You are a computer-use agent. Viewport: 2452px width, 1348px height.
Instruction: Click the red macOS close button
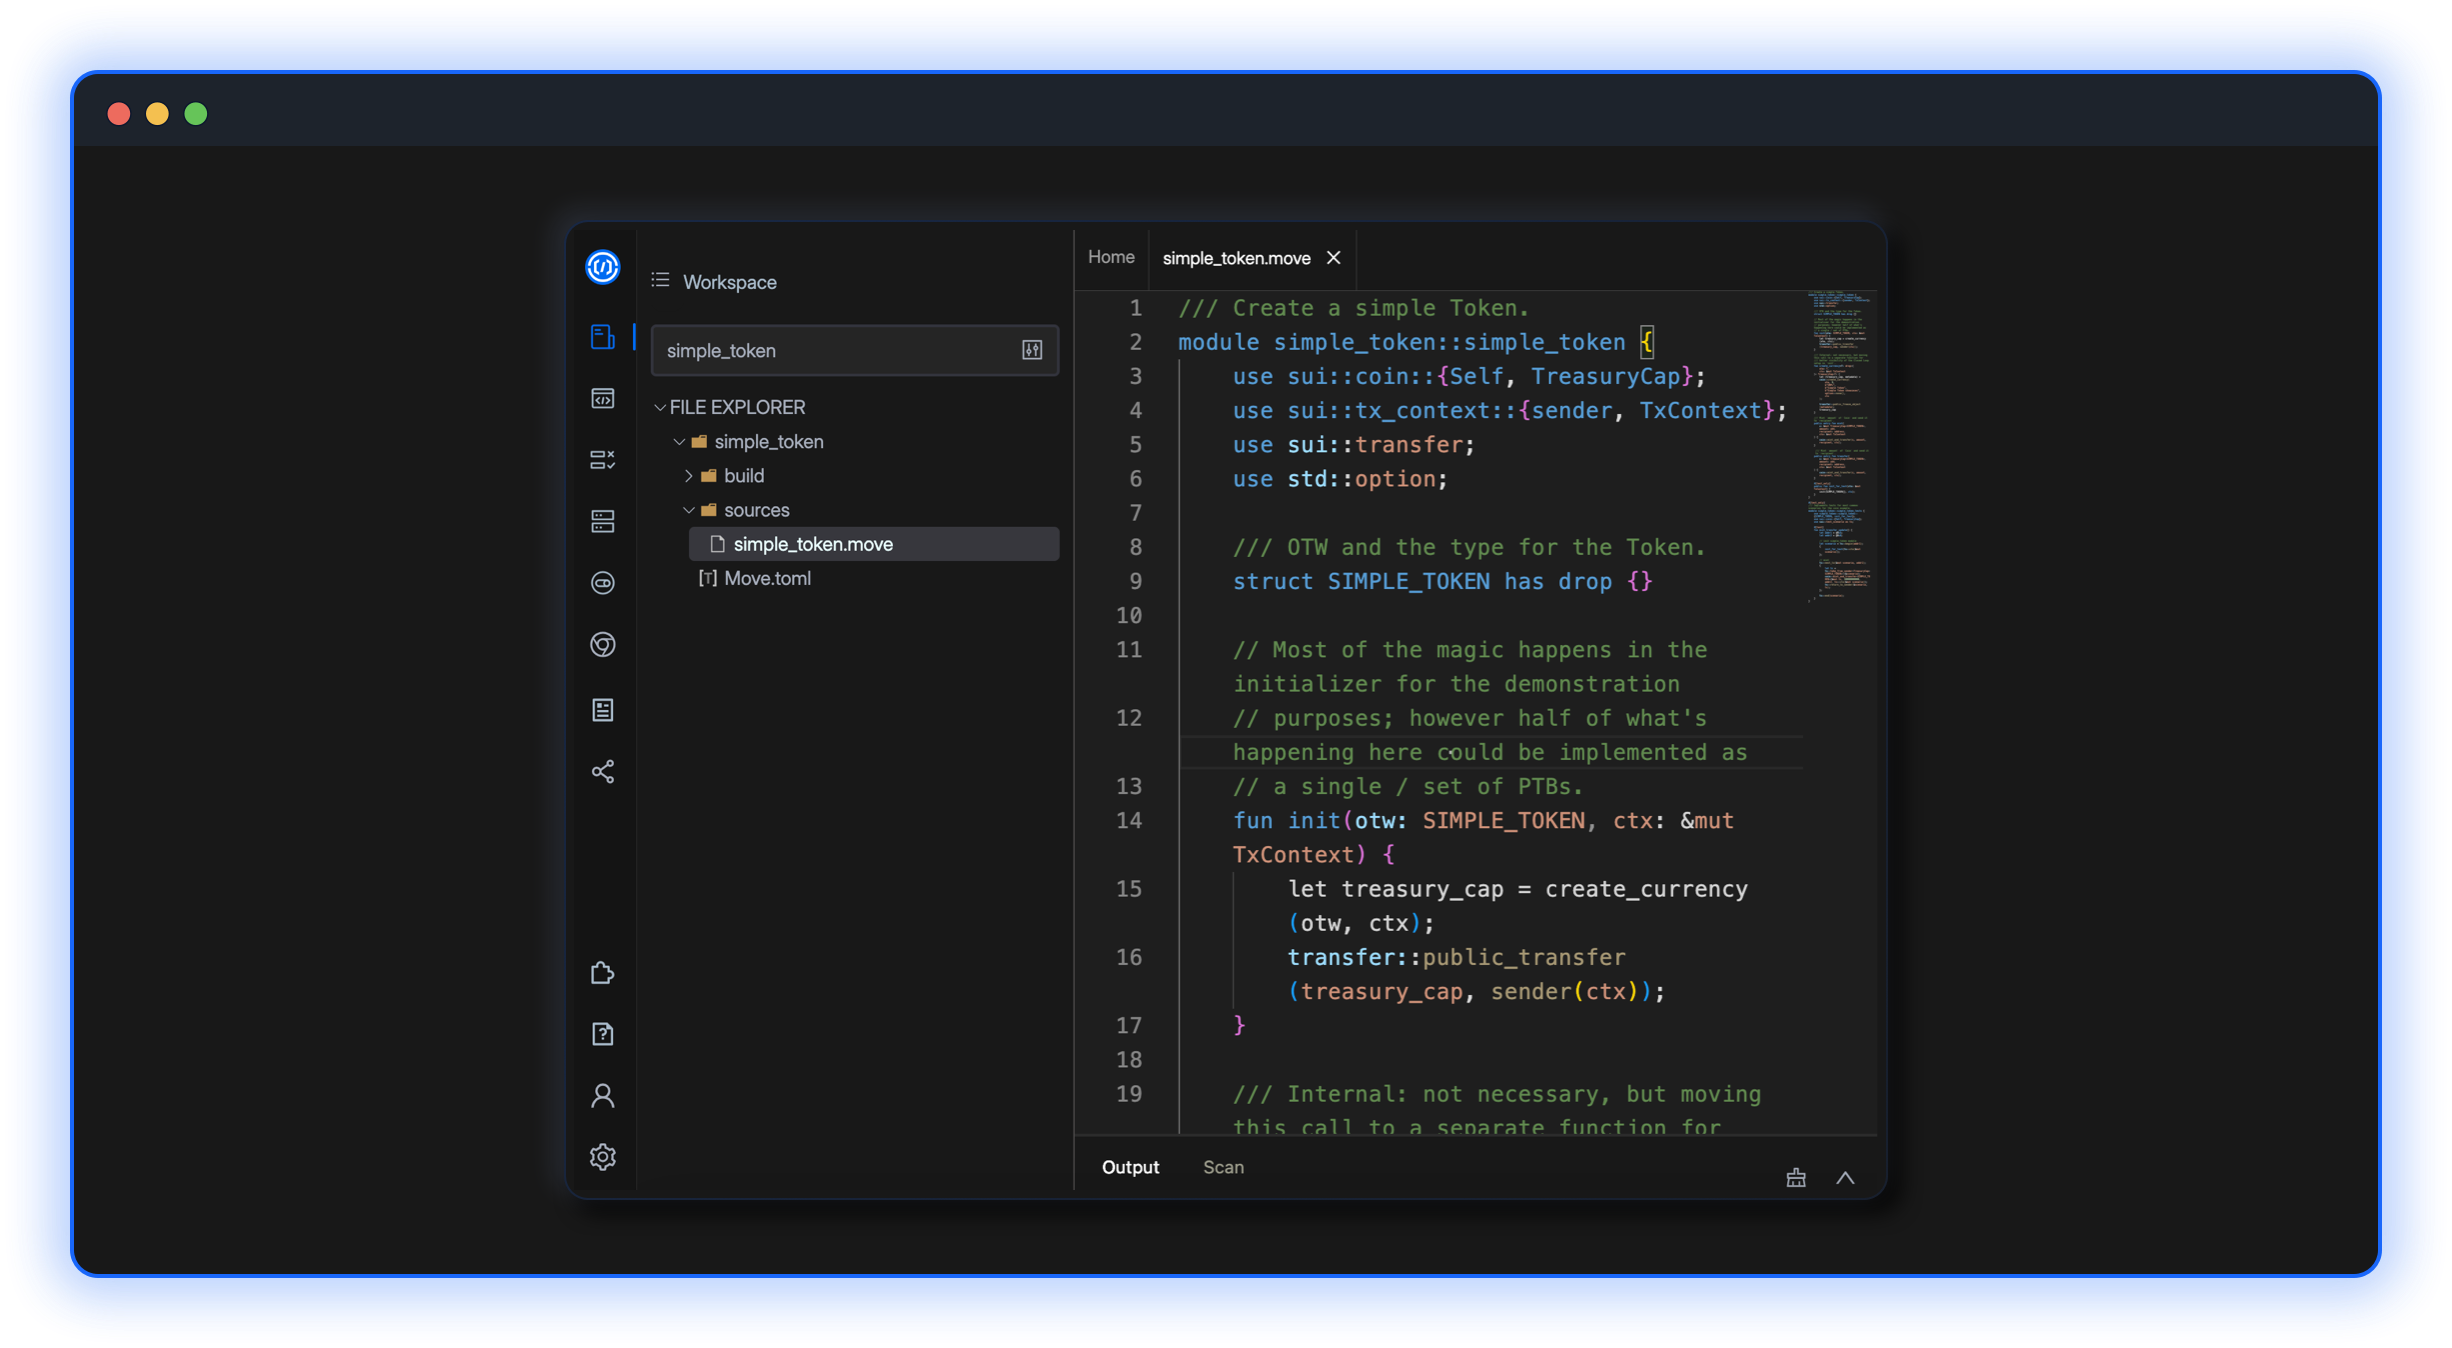[119, 114]
